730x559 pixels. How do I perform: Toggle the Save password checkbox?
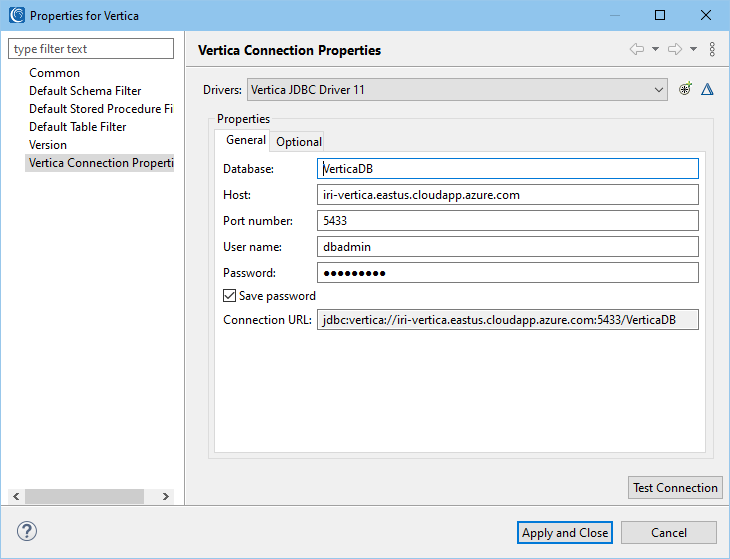[229, 296]
